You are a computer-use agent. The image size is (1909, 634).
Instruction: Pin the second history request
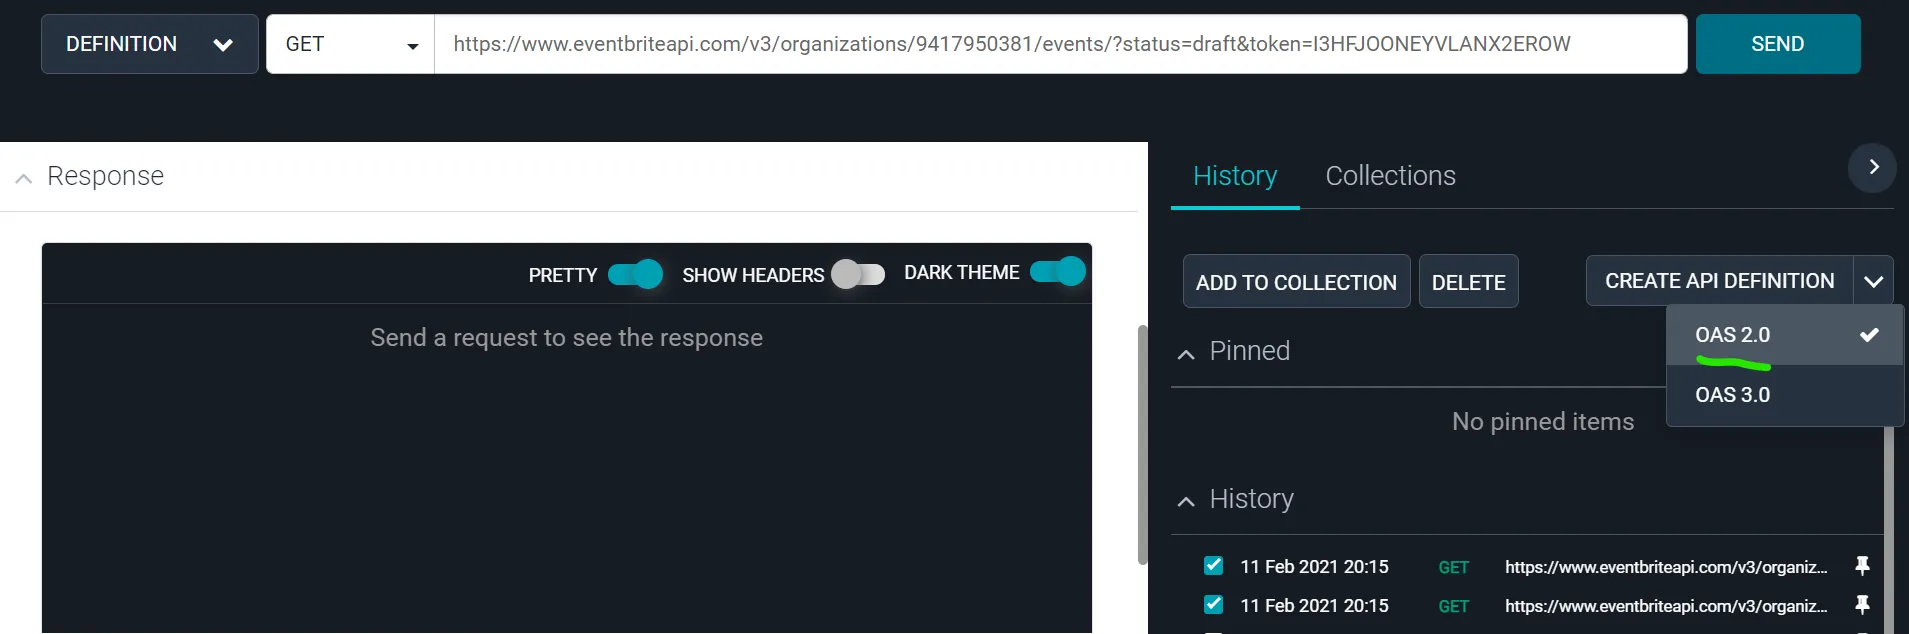1861,605
